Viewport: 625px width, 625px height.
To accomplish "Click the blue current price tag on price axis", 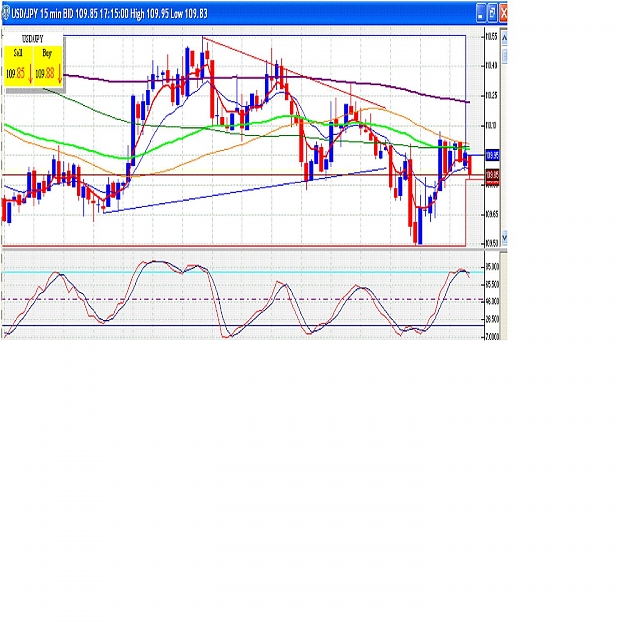I will (x=492, y=155).
